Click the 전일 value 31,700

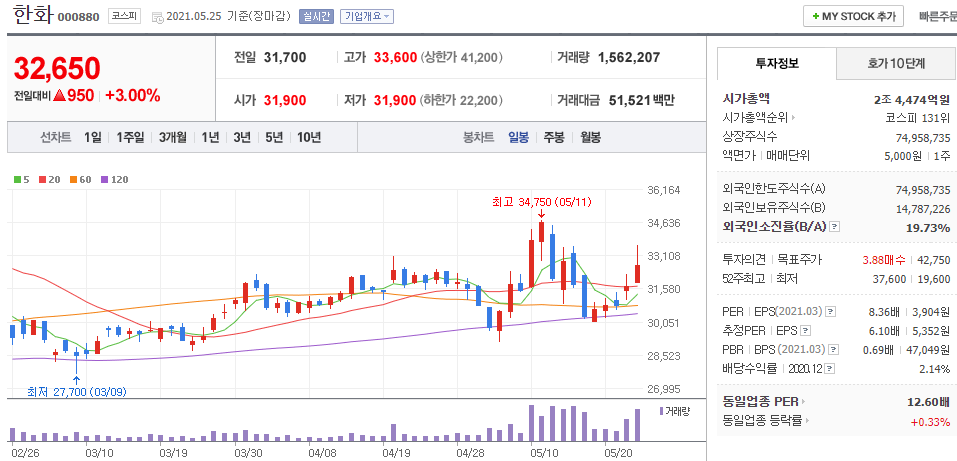click(x=285, y=58)
